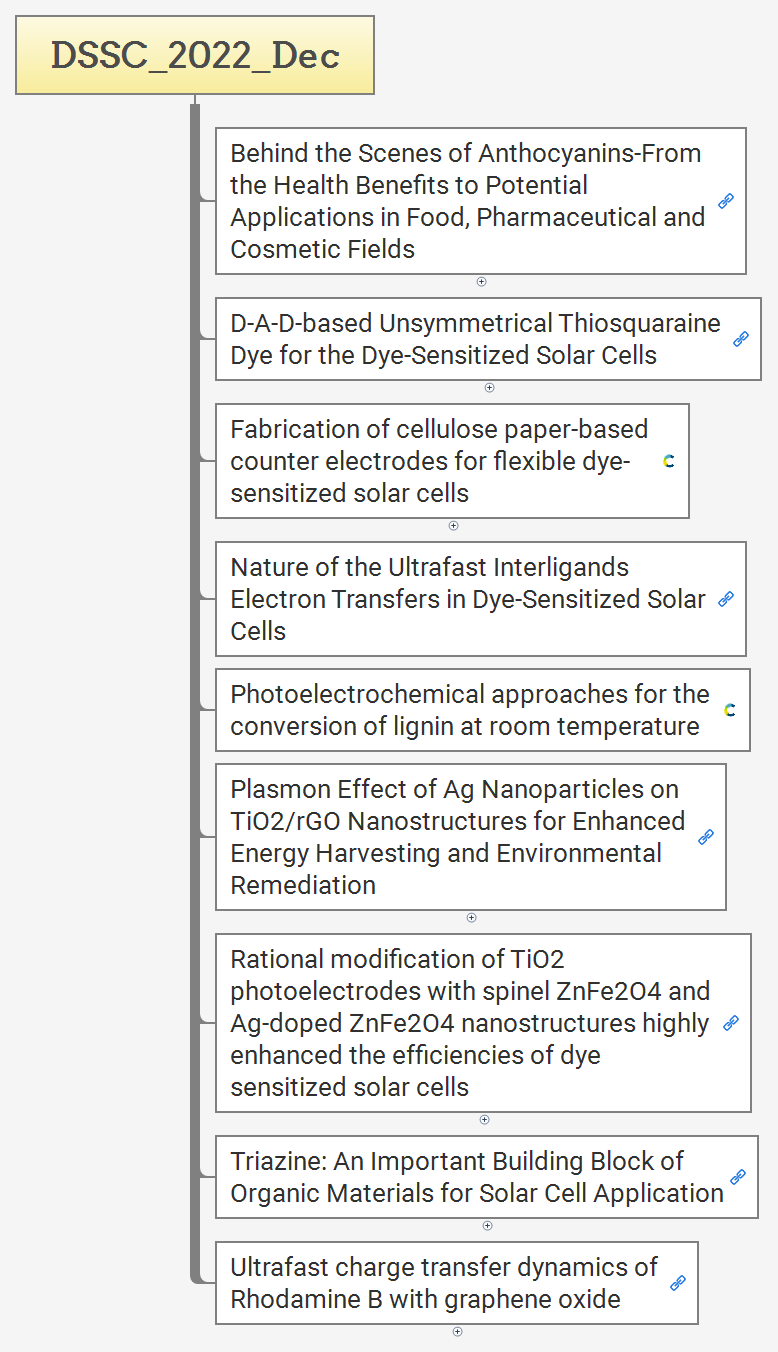Expand the Anthocyanins node with the plus circle
The image size is (778, 1352).
tap(481, 282)
